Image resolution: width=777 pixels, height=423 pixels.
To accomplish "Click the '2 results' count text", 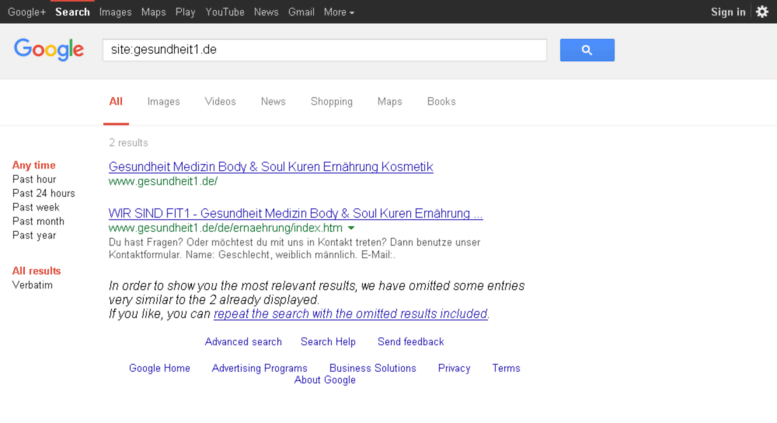I will pyautogui.click(x=128, y=143).
